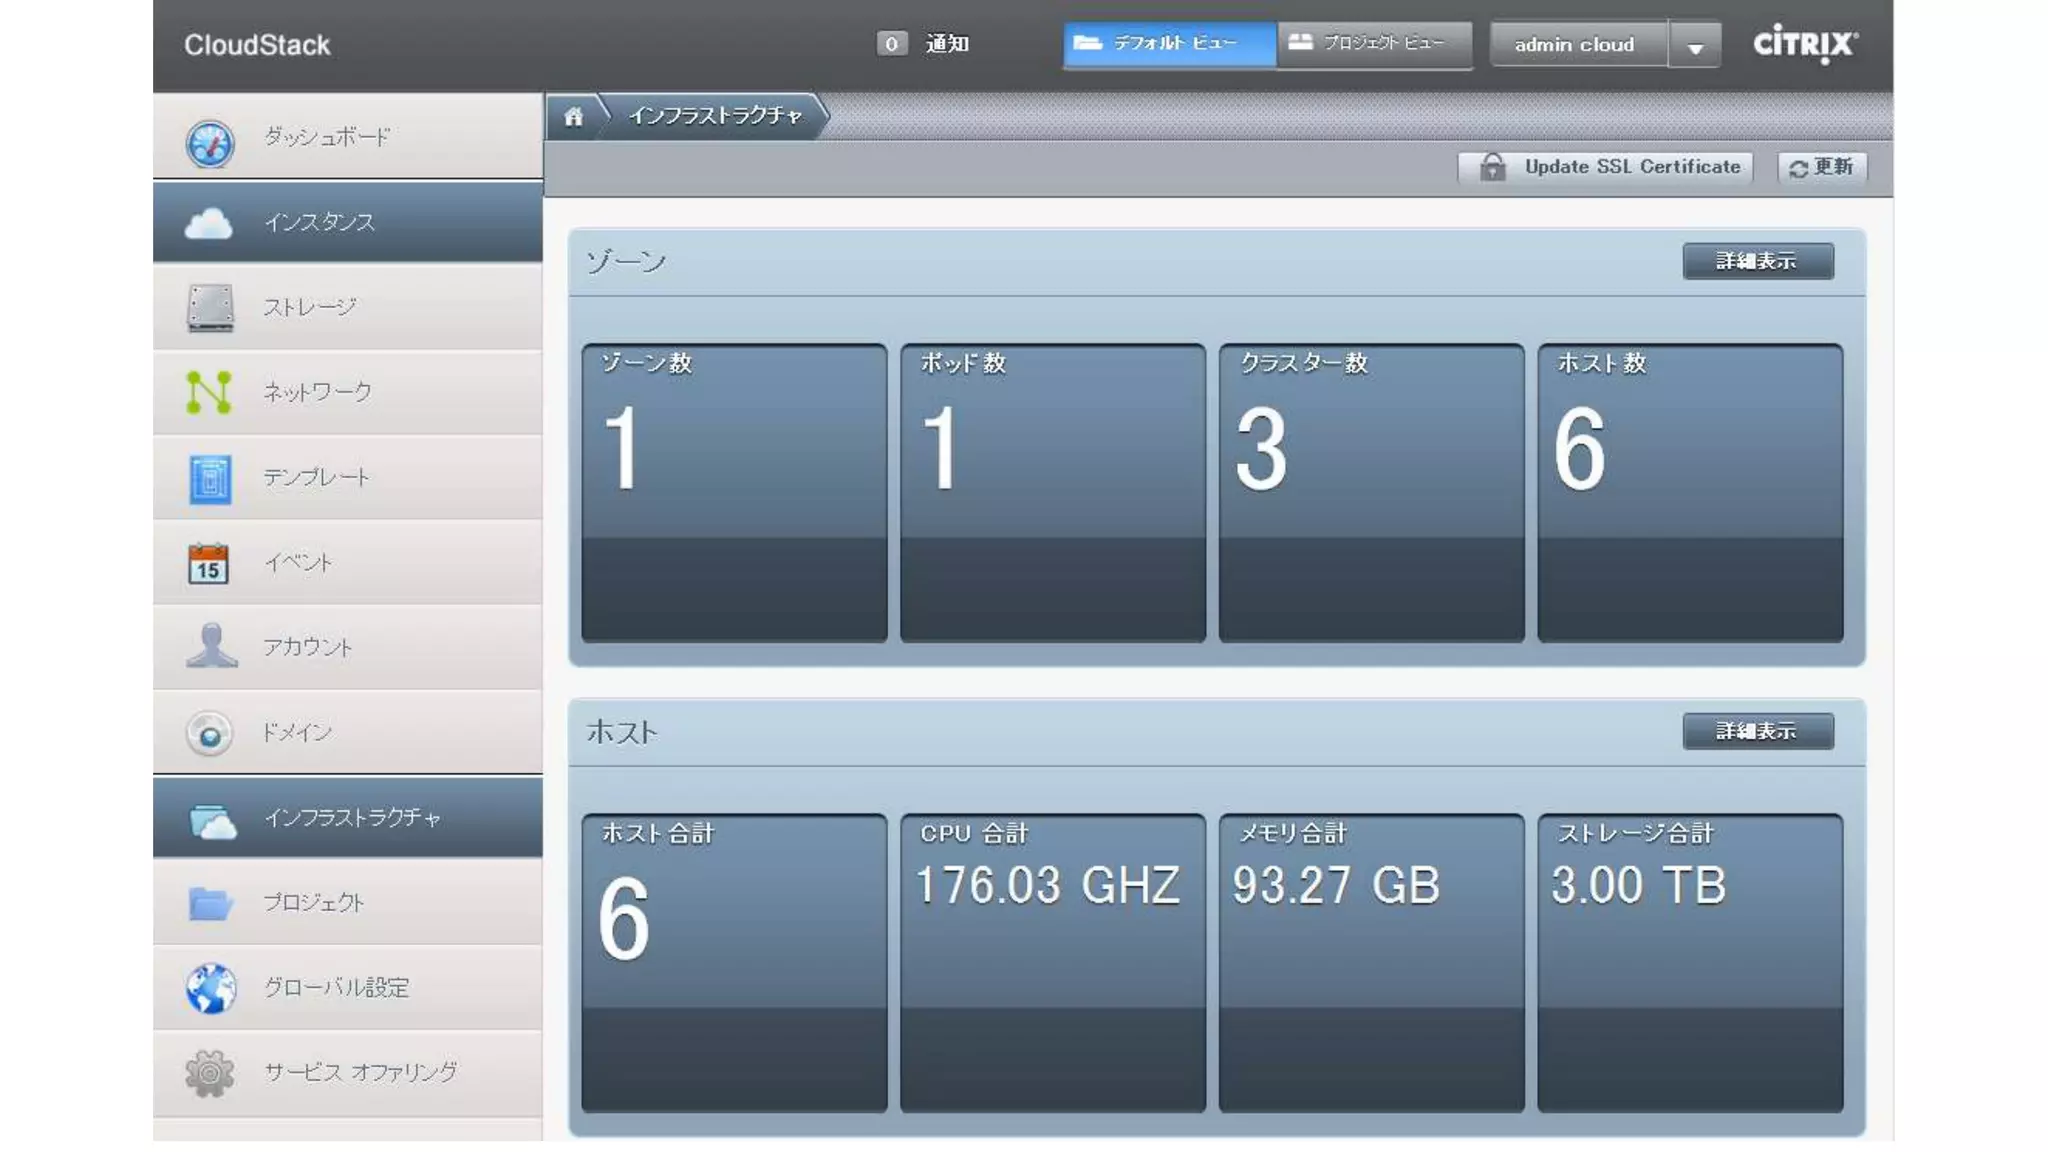
Task: Switch to the Project View tab
Action: pos(1373,44)
